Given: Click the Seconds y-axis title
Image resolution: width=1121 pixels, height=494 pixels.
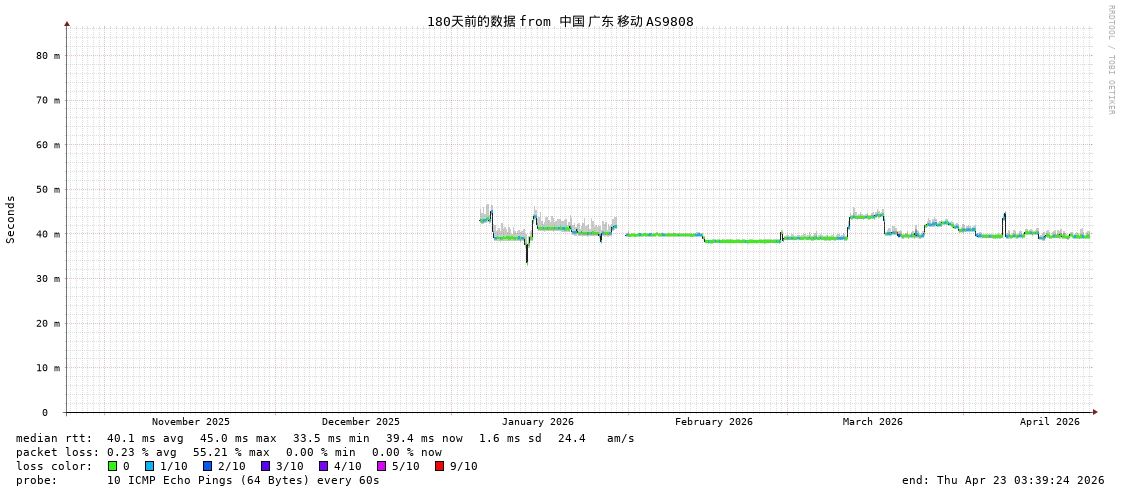Looking at the screenshot, I should coord(11,219).
